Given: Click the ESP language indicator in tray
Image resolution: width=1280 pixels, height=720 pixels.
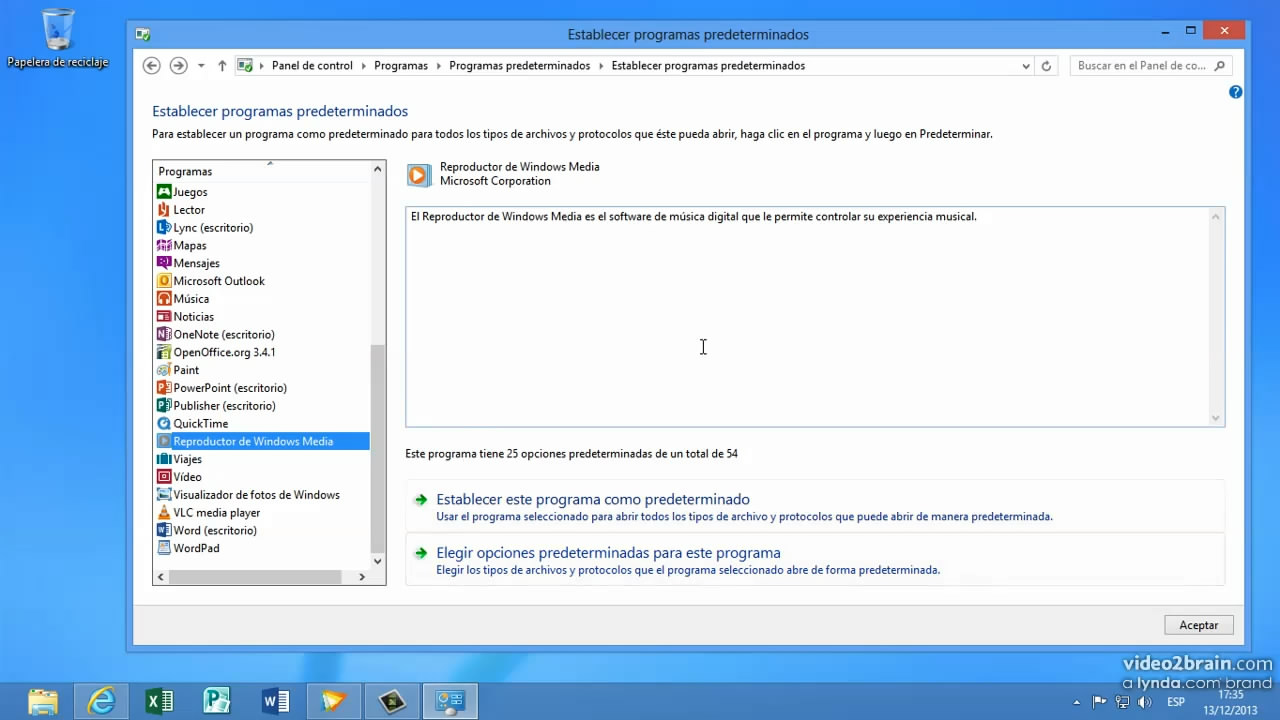Looking at the screenshot, I should coord(1176,702).
